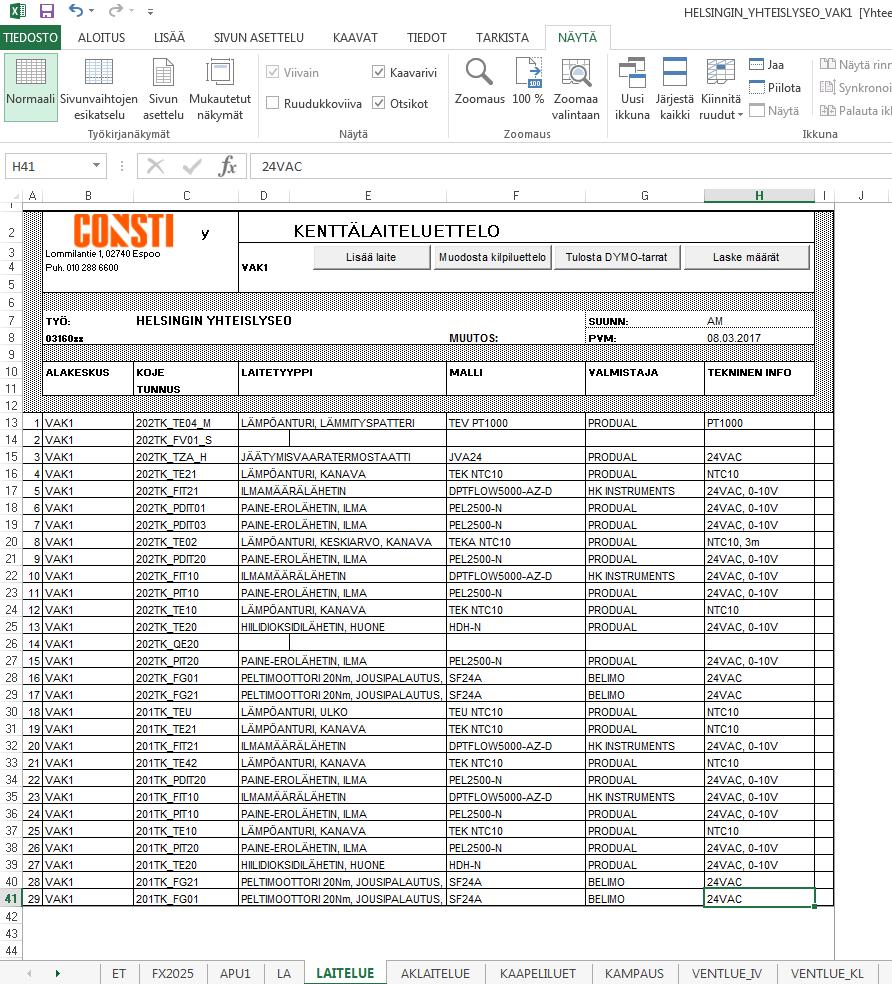892x984 pixels.
Task: Switch to Sivun asettelu view
Action: (x=163, y=87)
